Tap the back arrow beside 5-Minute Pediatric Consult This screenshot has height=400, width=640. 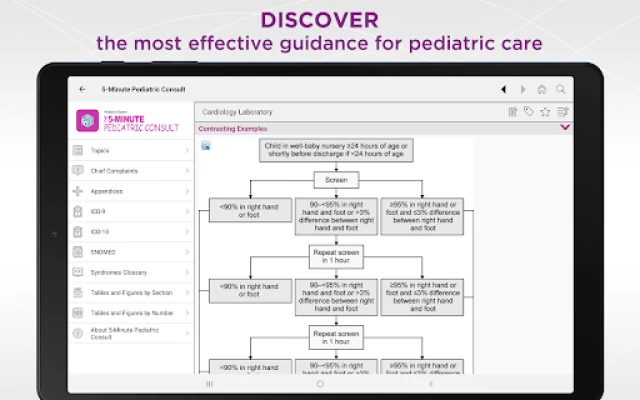coord(82,89)
